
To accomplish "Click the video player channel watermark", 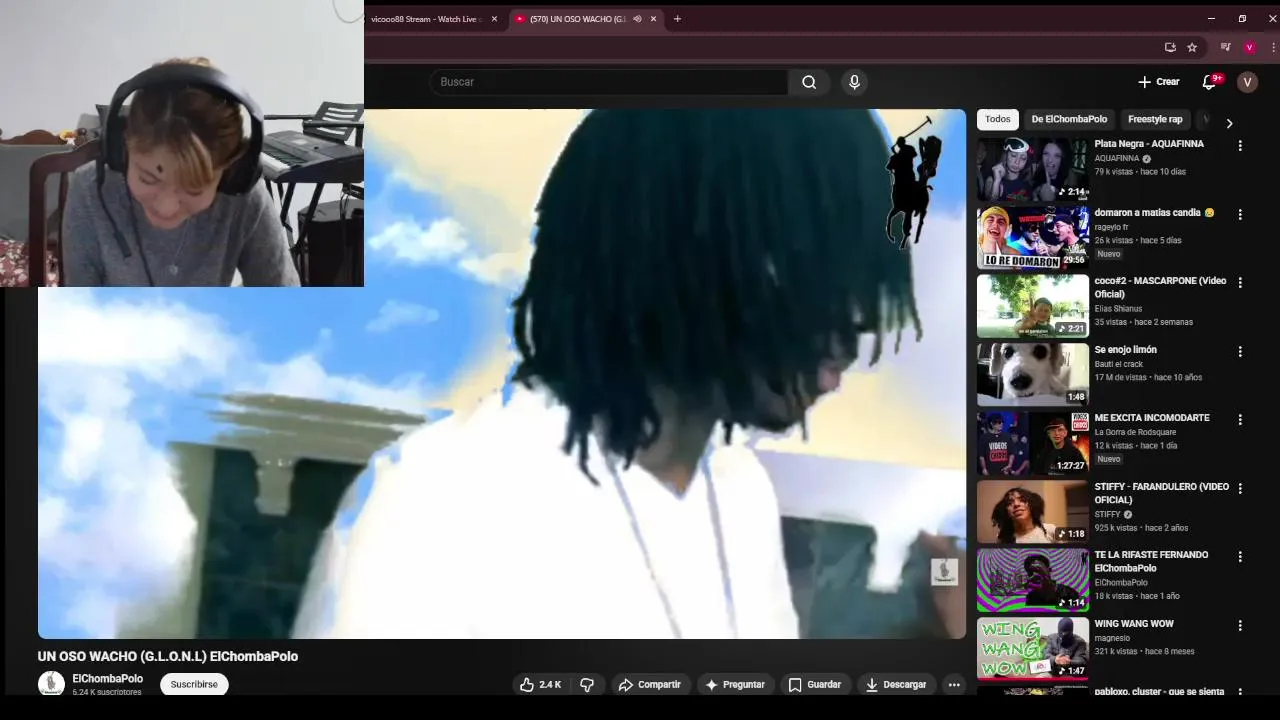I will point(944,572).
